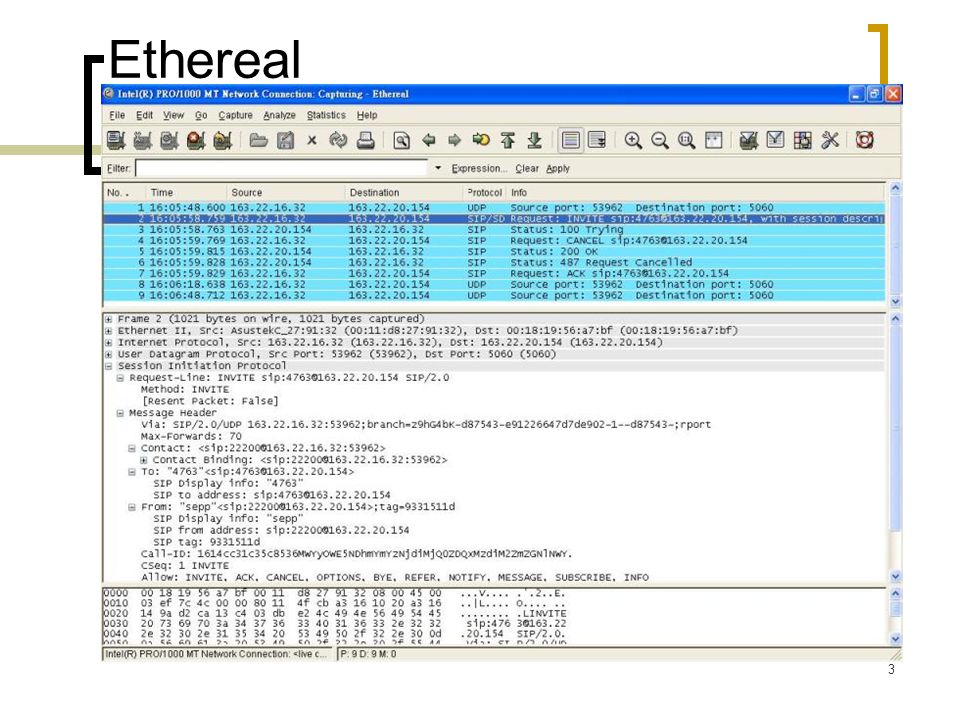Edit capture filters toolbar icon
The image size is (960, 720).
click(x=748, y=140)
